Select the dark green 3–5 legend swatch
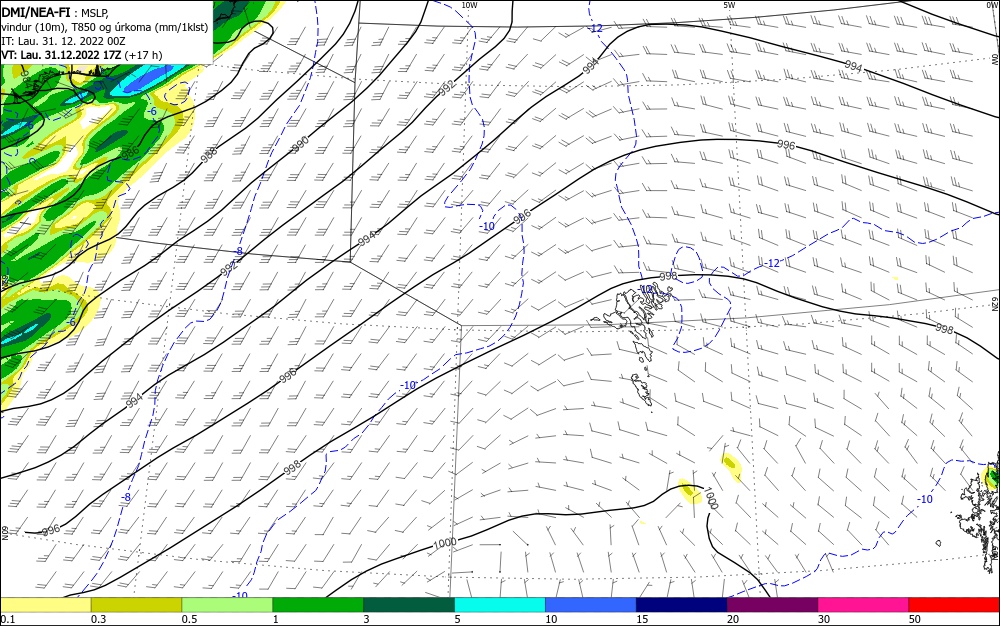Image resolution: width=1000 pixels, height=626 pixels. coord(409,605)
